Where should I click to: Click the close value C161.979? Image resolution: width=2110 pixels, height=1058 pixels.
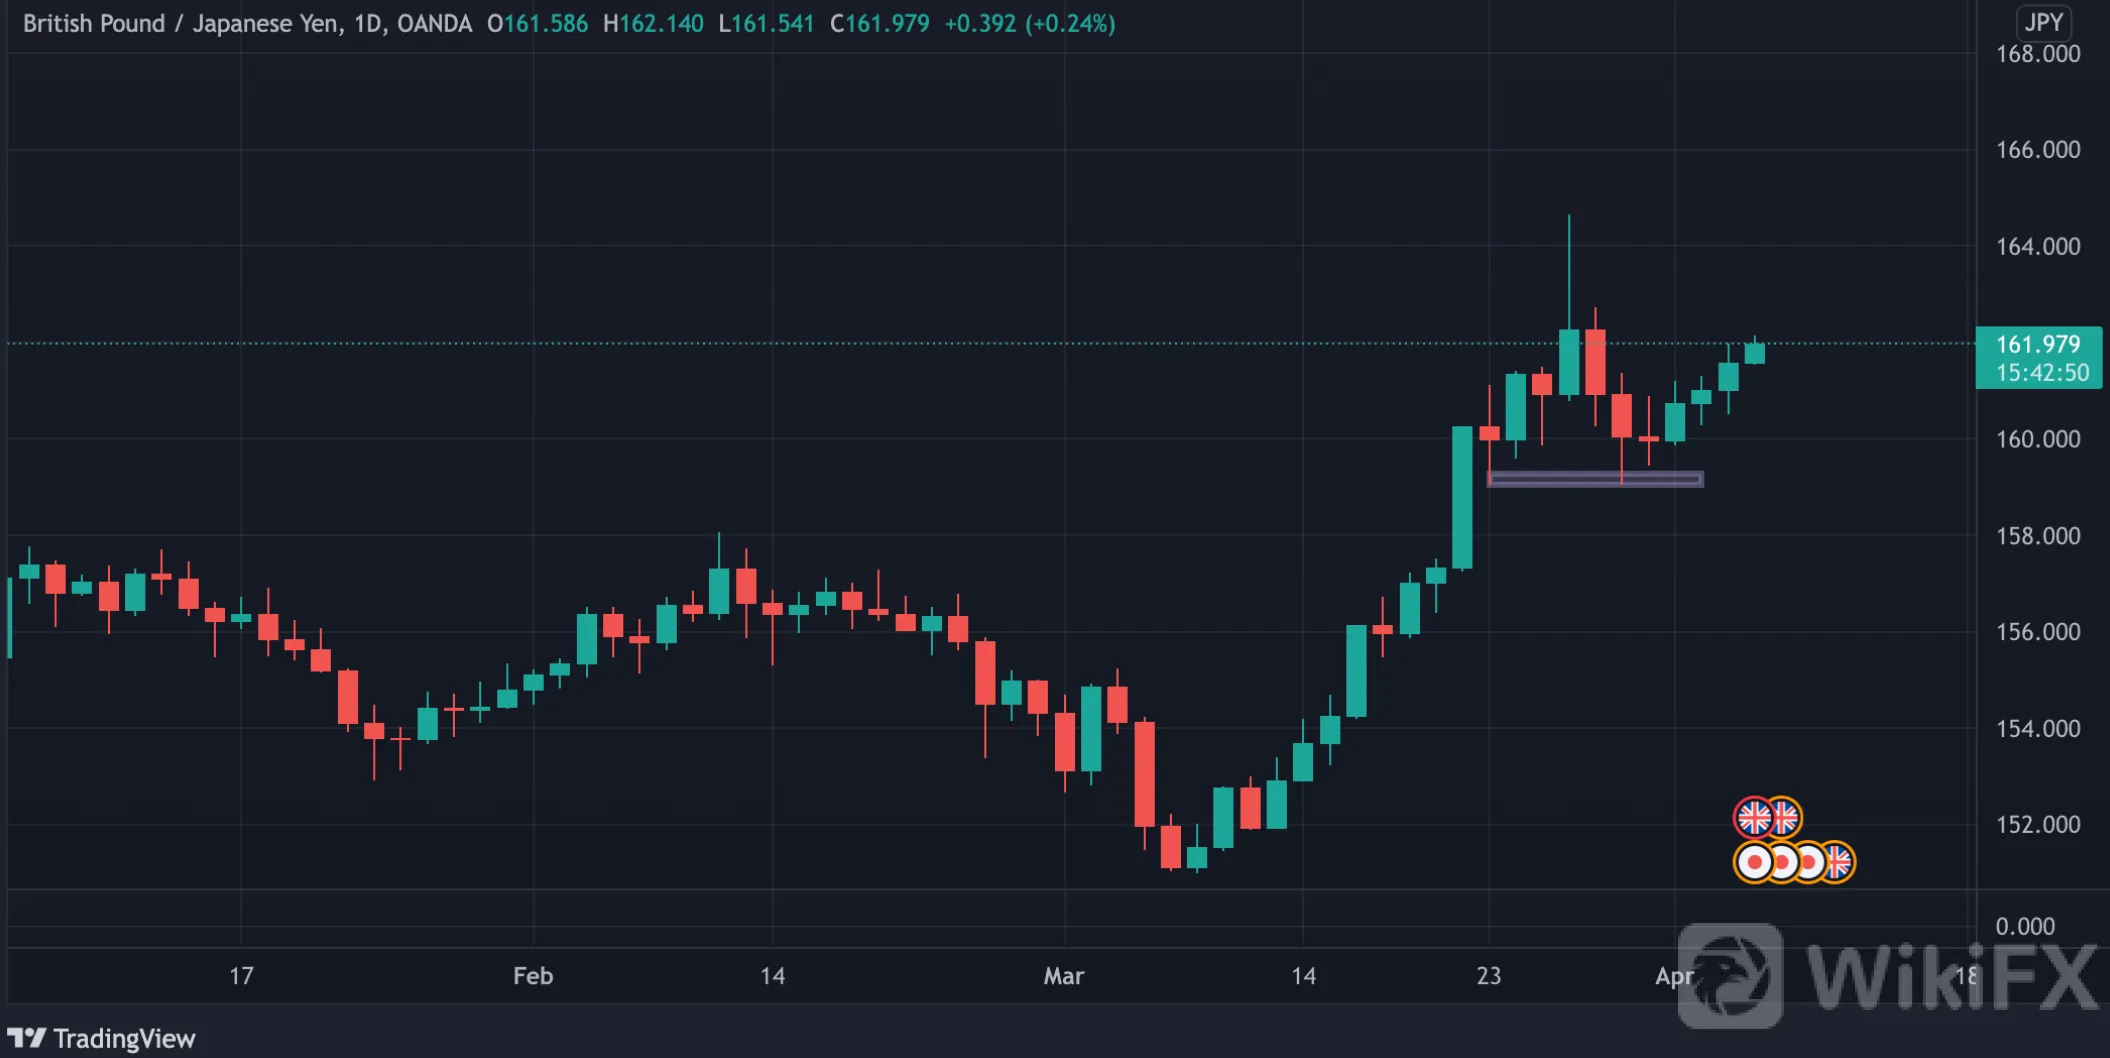coord(880,23)
